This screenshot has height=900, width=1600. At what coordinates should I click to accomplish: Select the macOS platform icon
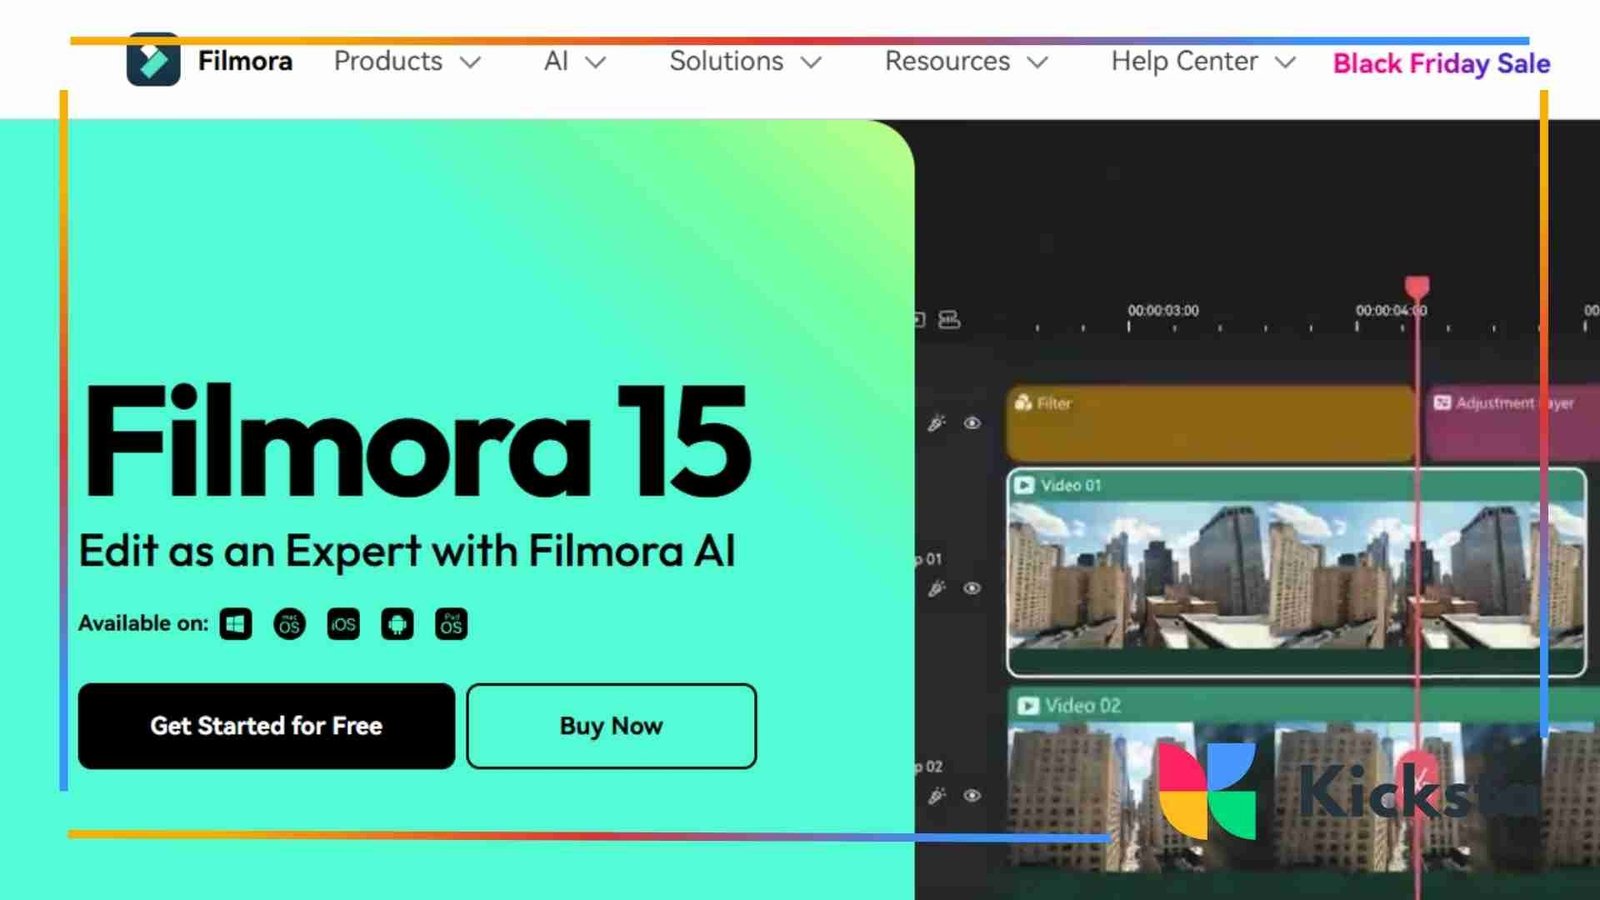click(x=290, y=624)
